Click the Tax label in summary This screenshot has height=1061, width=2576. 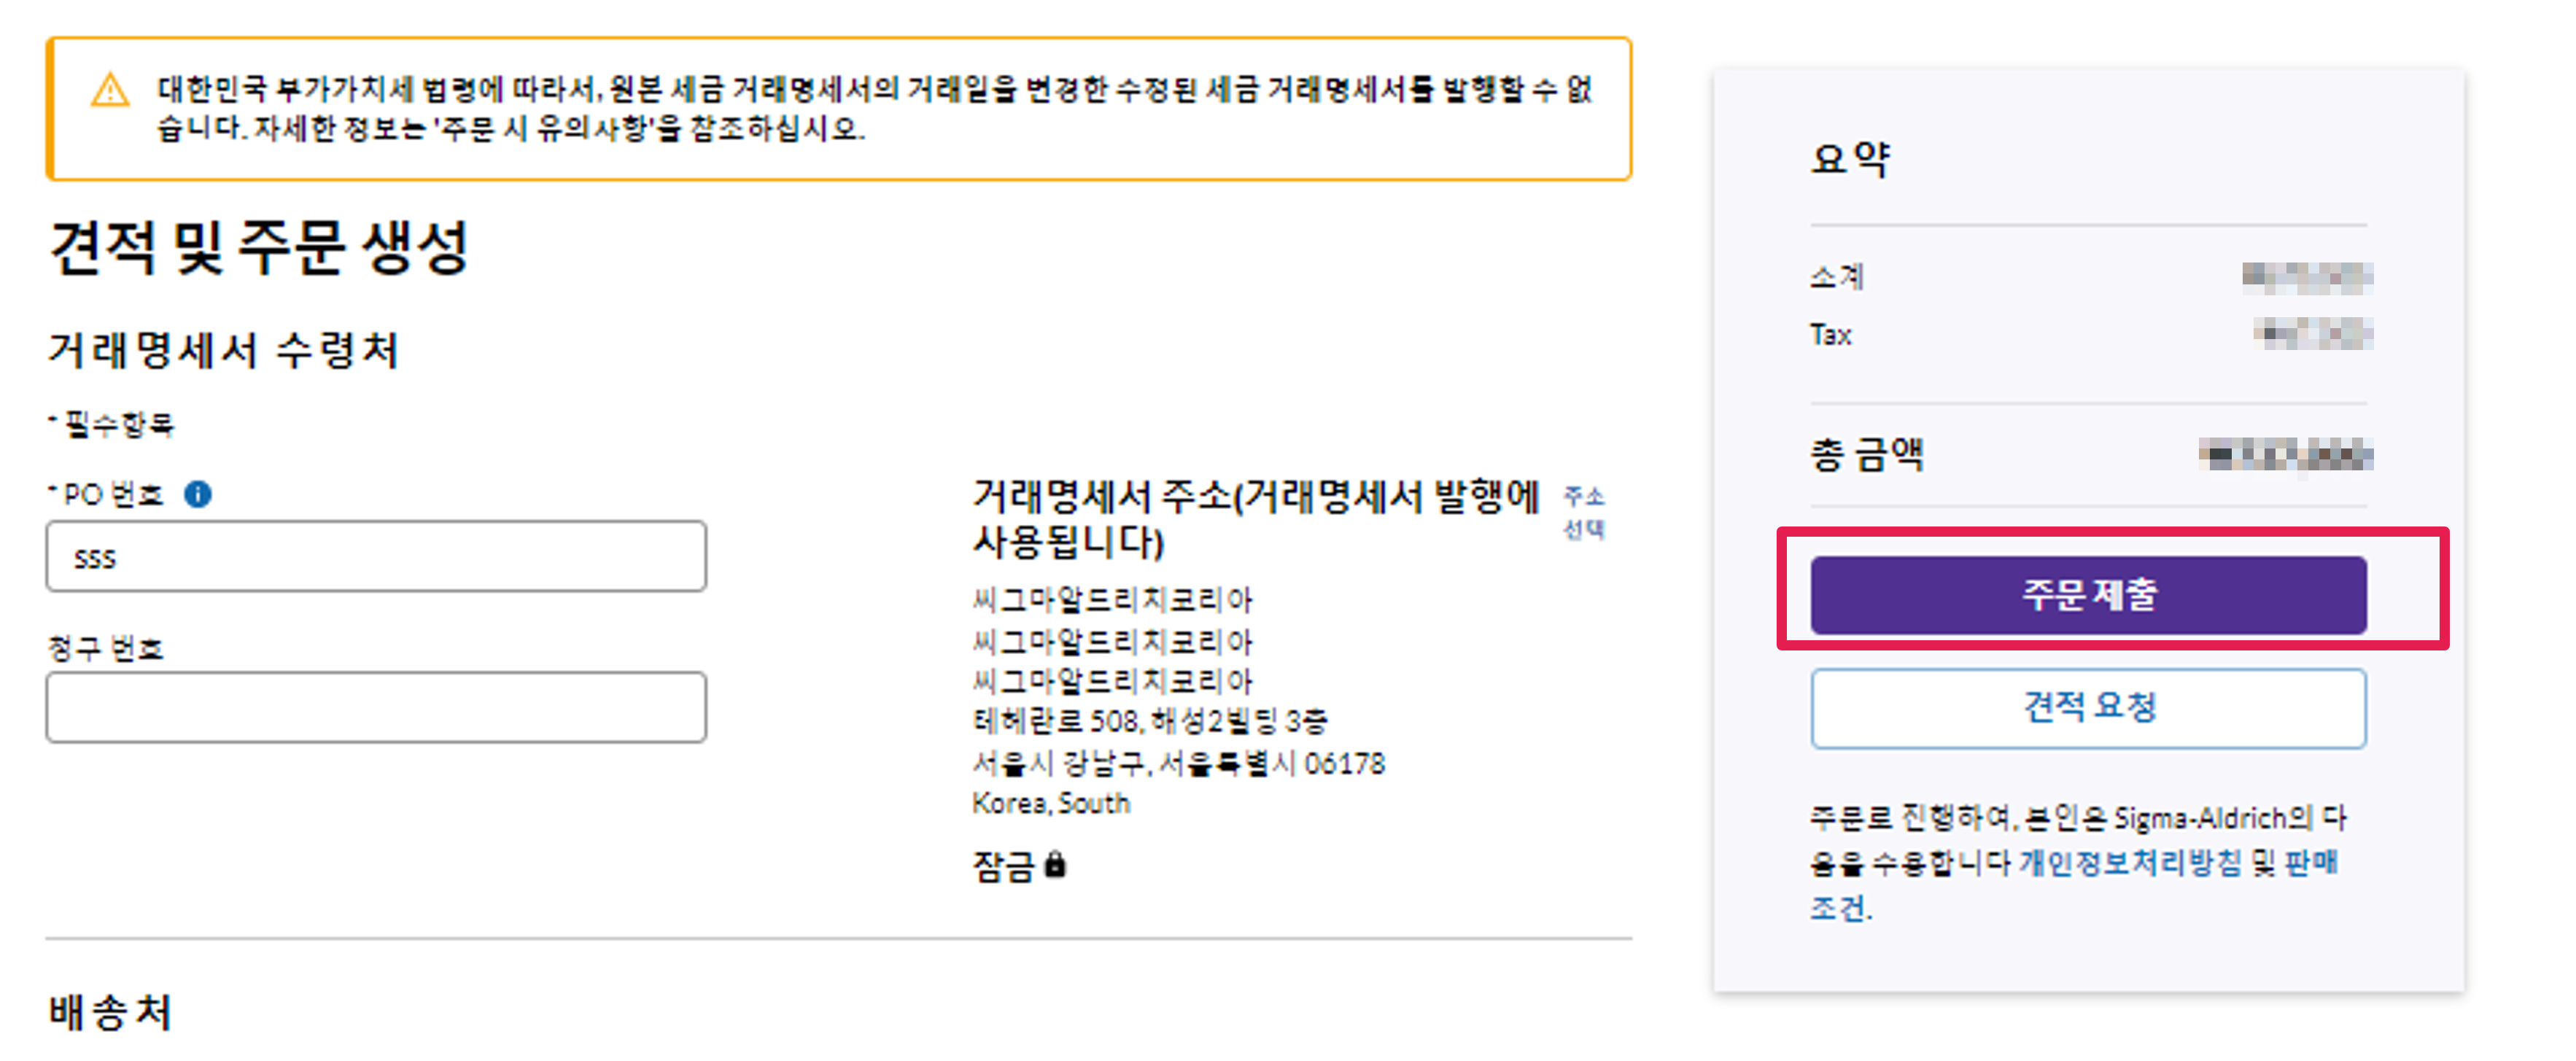1831,335
